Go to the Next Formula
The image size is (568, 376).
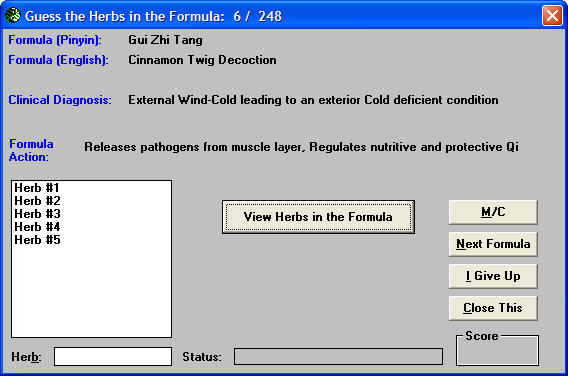point(493,244)
